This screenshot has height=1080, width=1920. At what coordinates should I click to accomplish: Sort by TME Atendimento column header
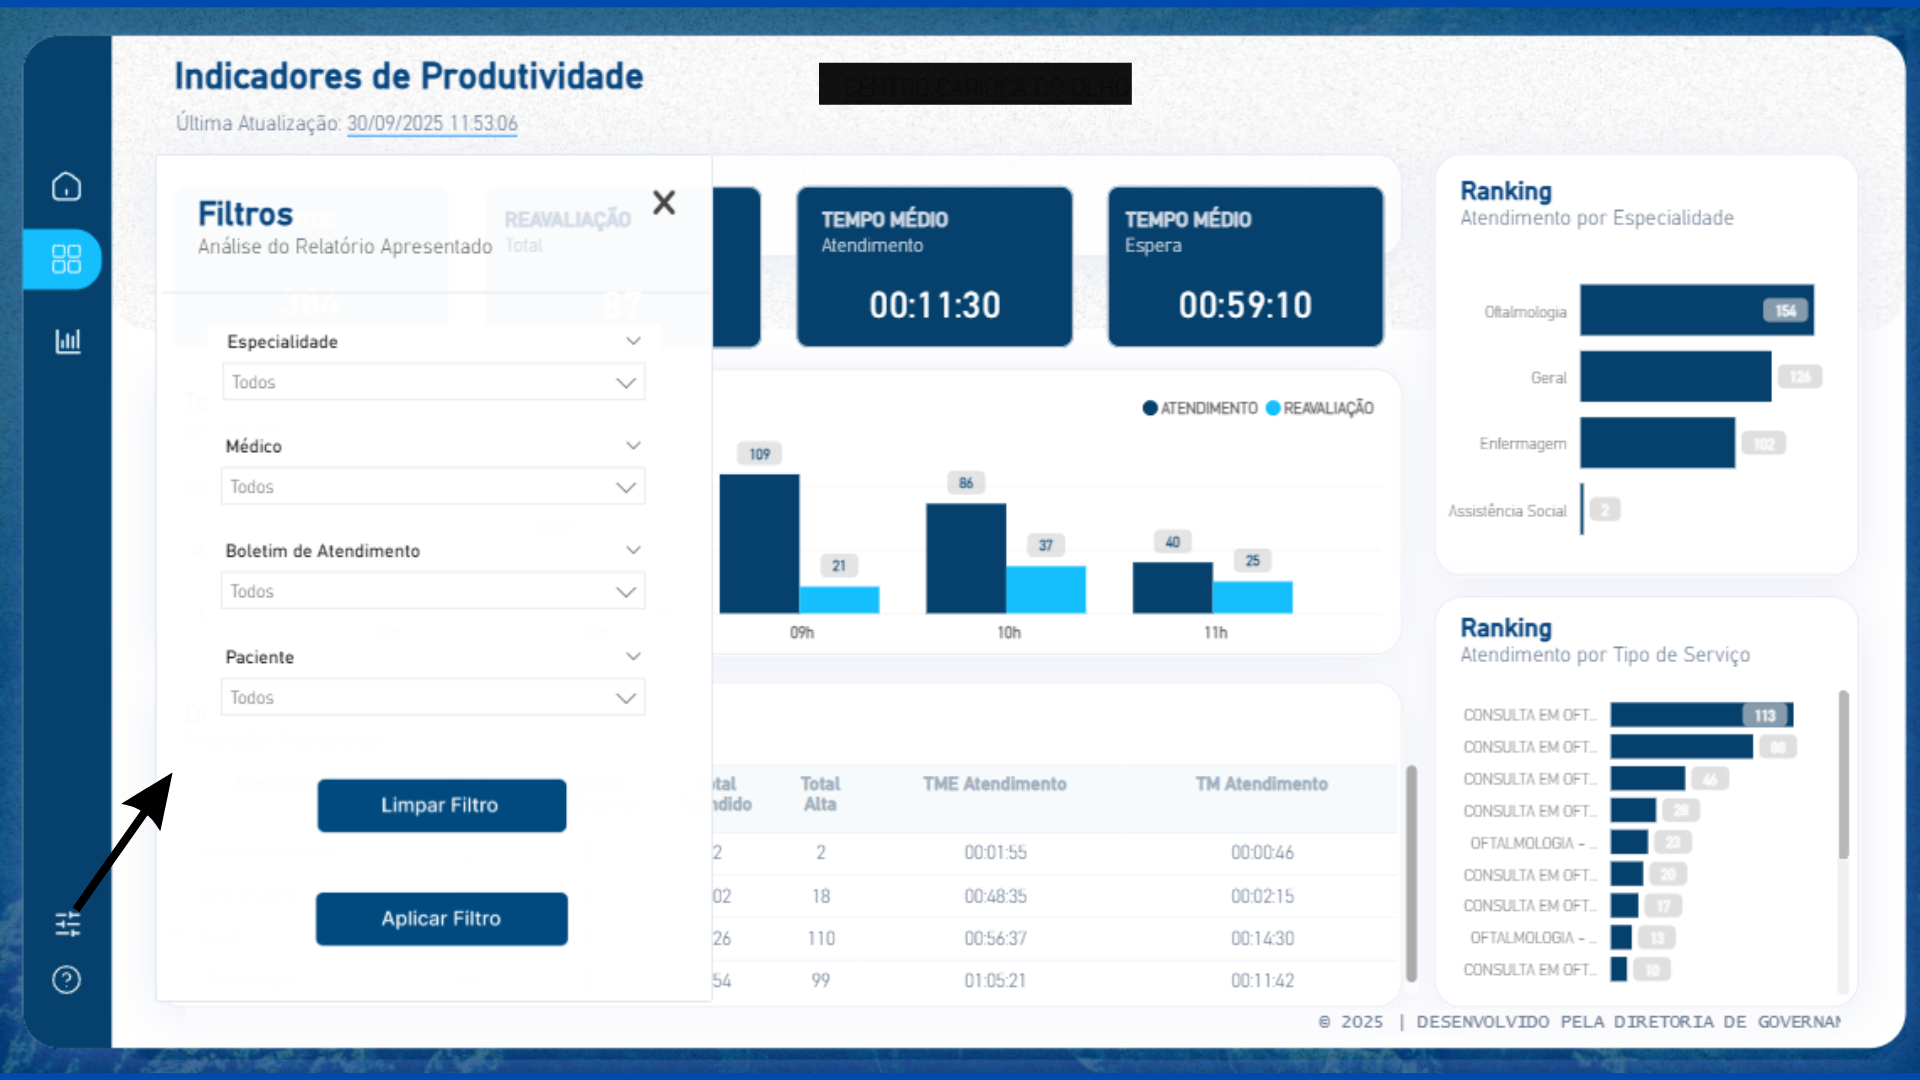click(994, 784)
